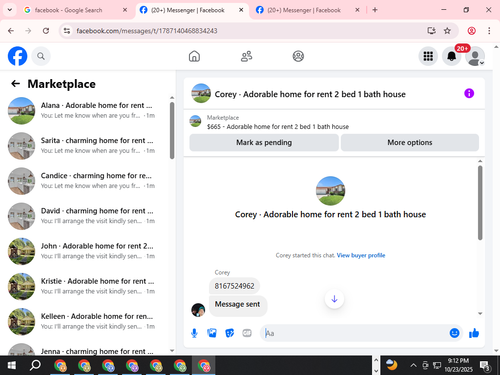Open the Groups icon in top navigation
Screen dimensions: 500x375
[298, 56]
